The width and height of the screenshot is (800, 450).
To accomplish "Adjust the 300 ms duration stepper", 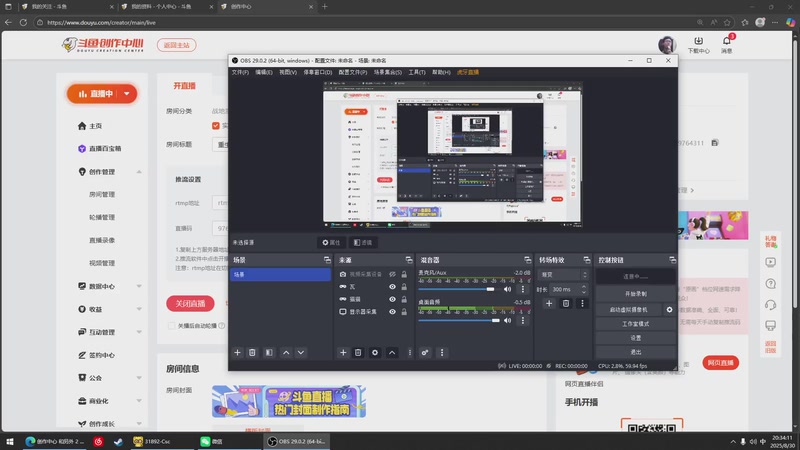I will [x=584, y=289].
